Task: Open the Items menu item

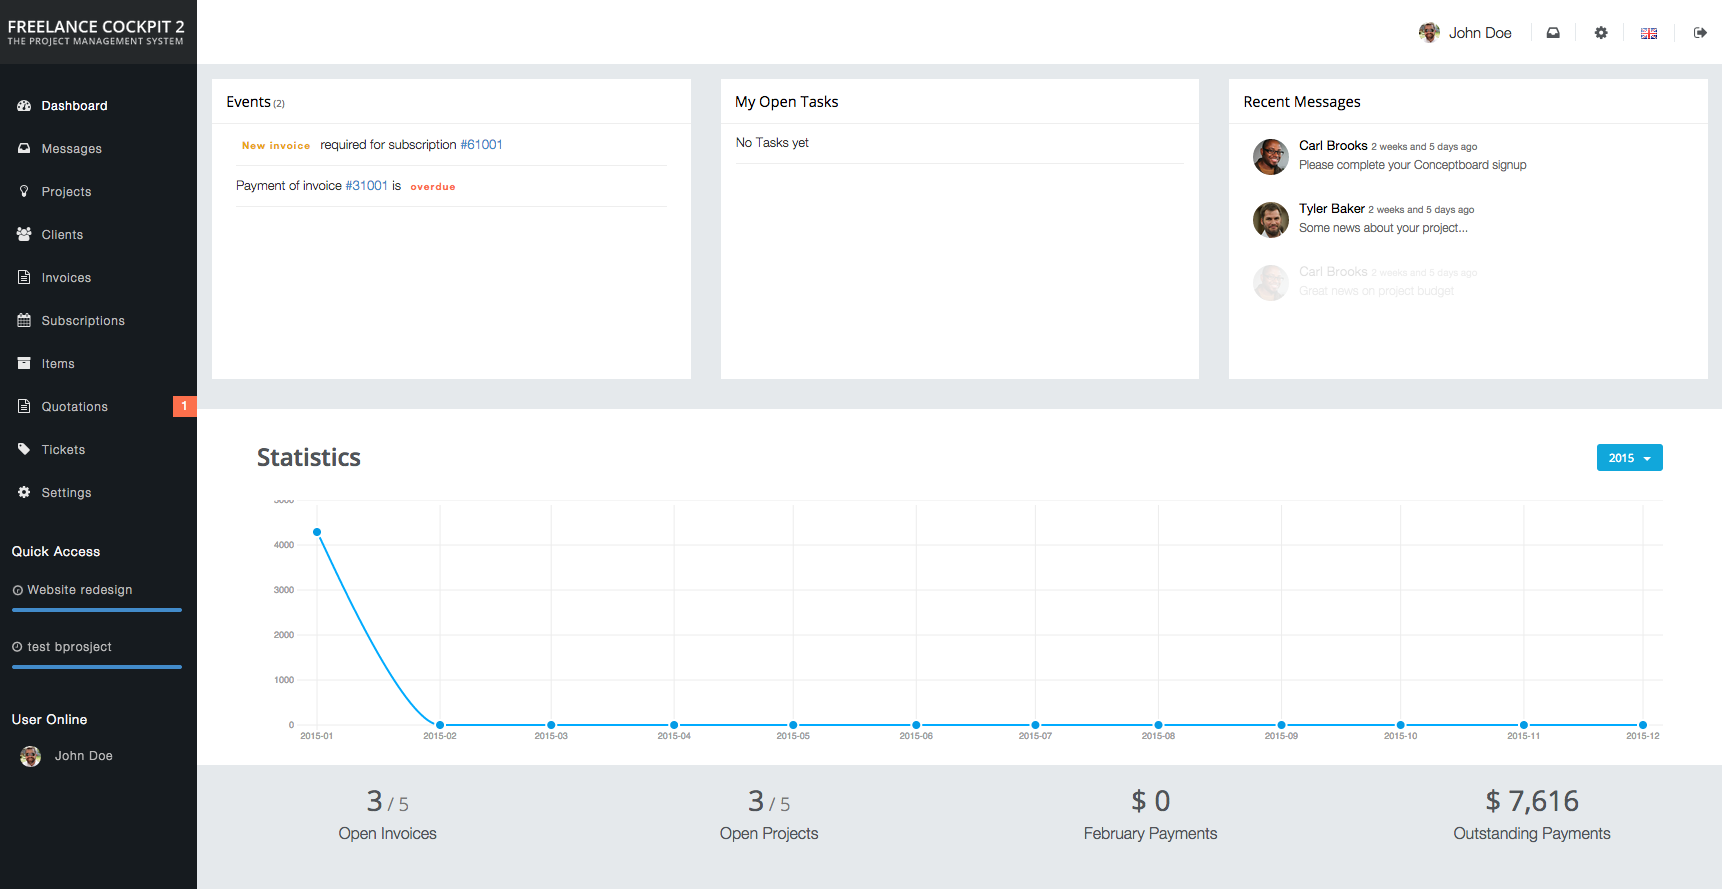Action: tap(98, 363)
